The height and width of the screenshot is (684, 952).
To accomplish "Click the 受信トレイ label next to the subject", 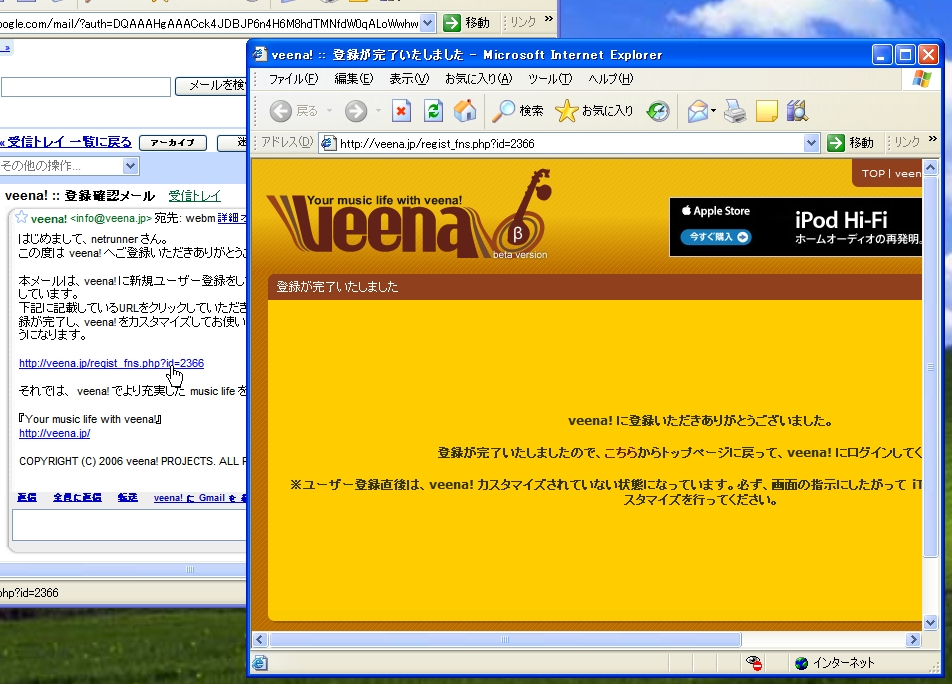I will pos(194,195).
